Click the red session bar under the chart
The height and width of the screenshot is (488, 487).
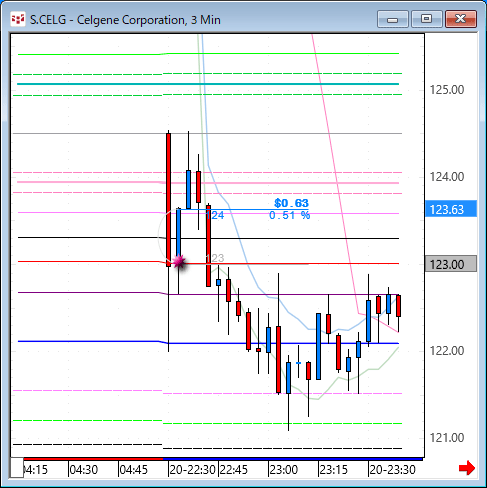pos(93,459)
